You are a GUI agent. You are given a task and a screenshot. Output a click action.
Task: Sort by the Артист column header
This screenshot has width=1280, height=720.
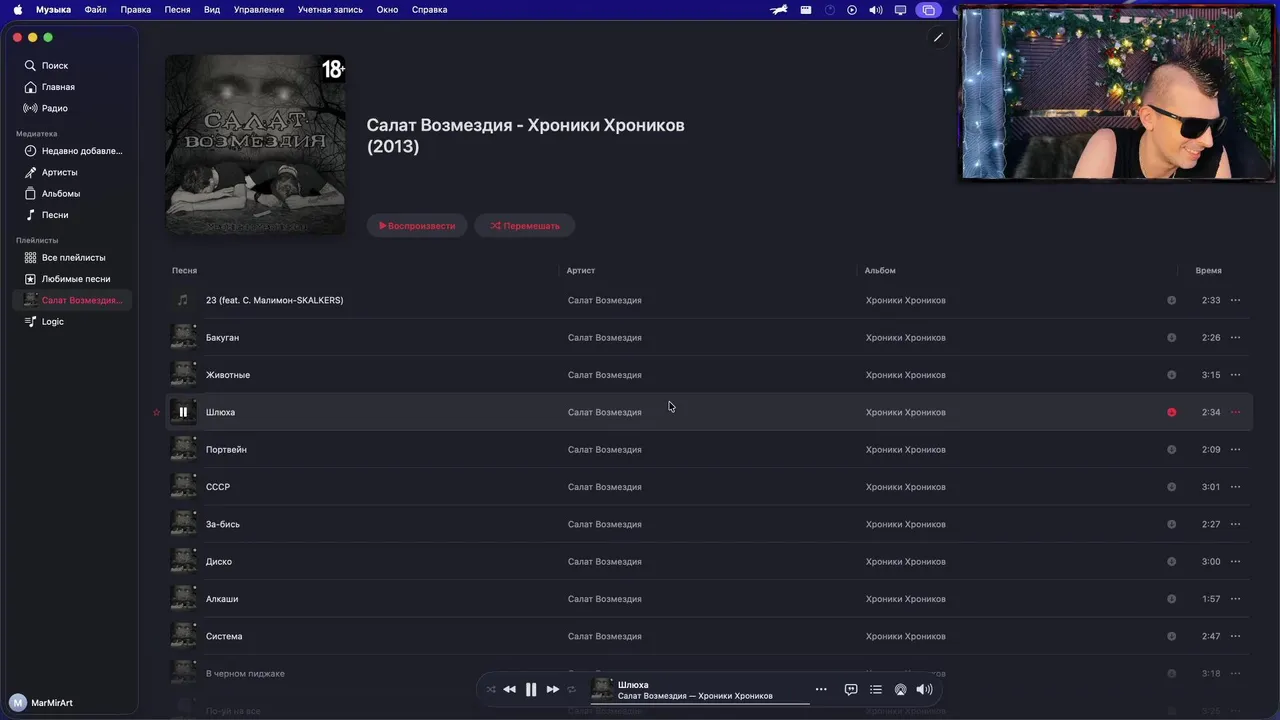[x=581, y=271]
